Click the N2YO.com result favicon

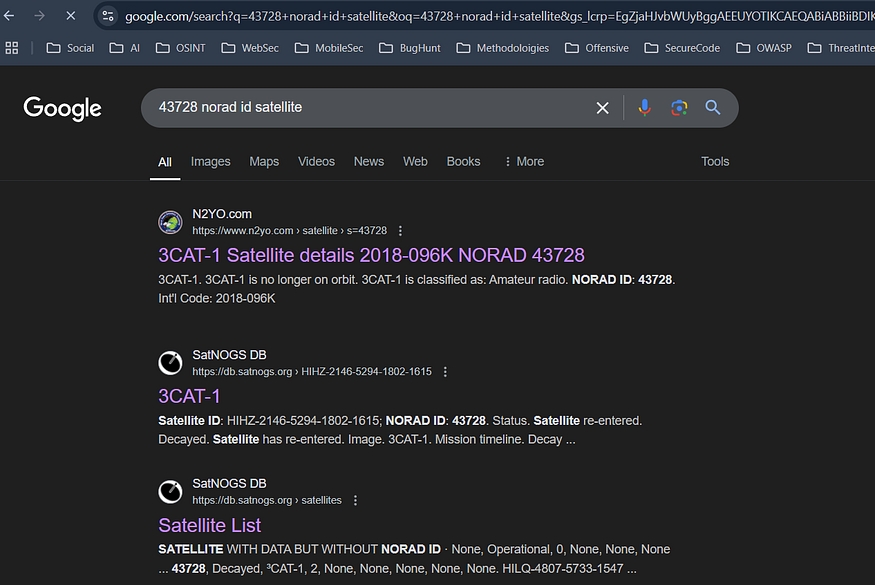(170, 222)
